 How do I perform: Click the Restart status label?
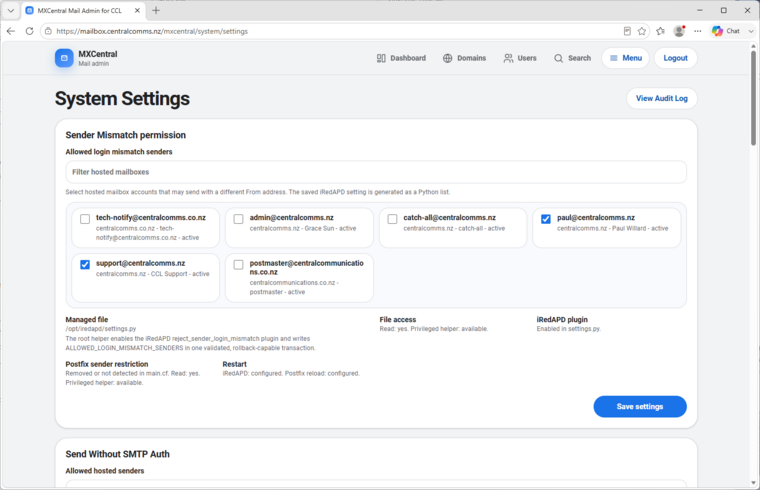coord(235,364)
